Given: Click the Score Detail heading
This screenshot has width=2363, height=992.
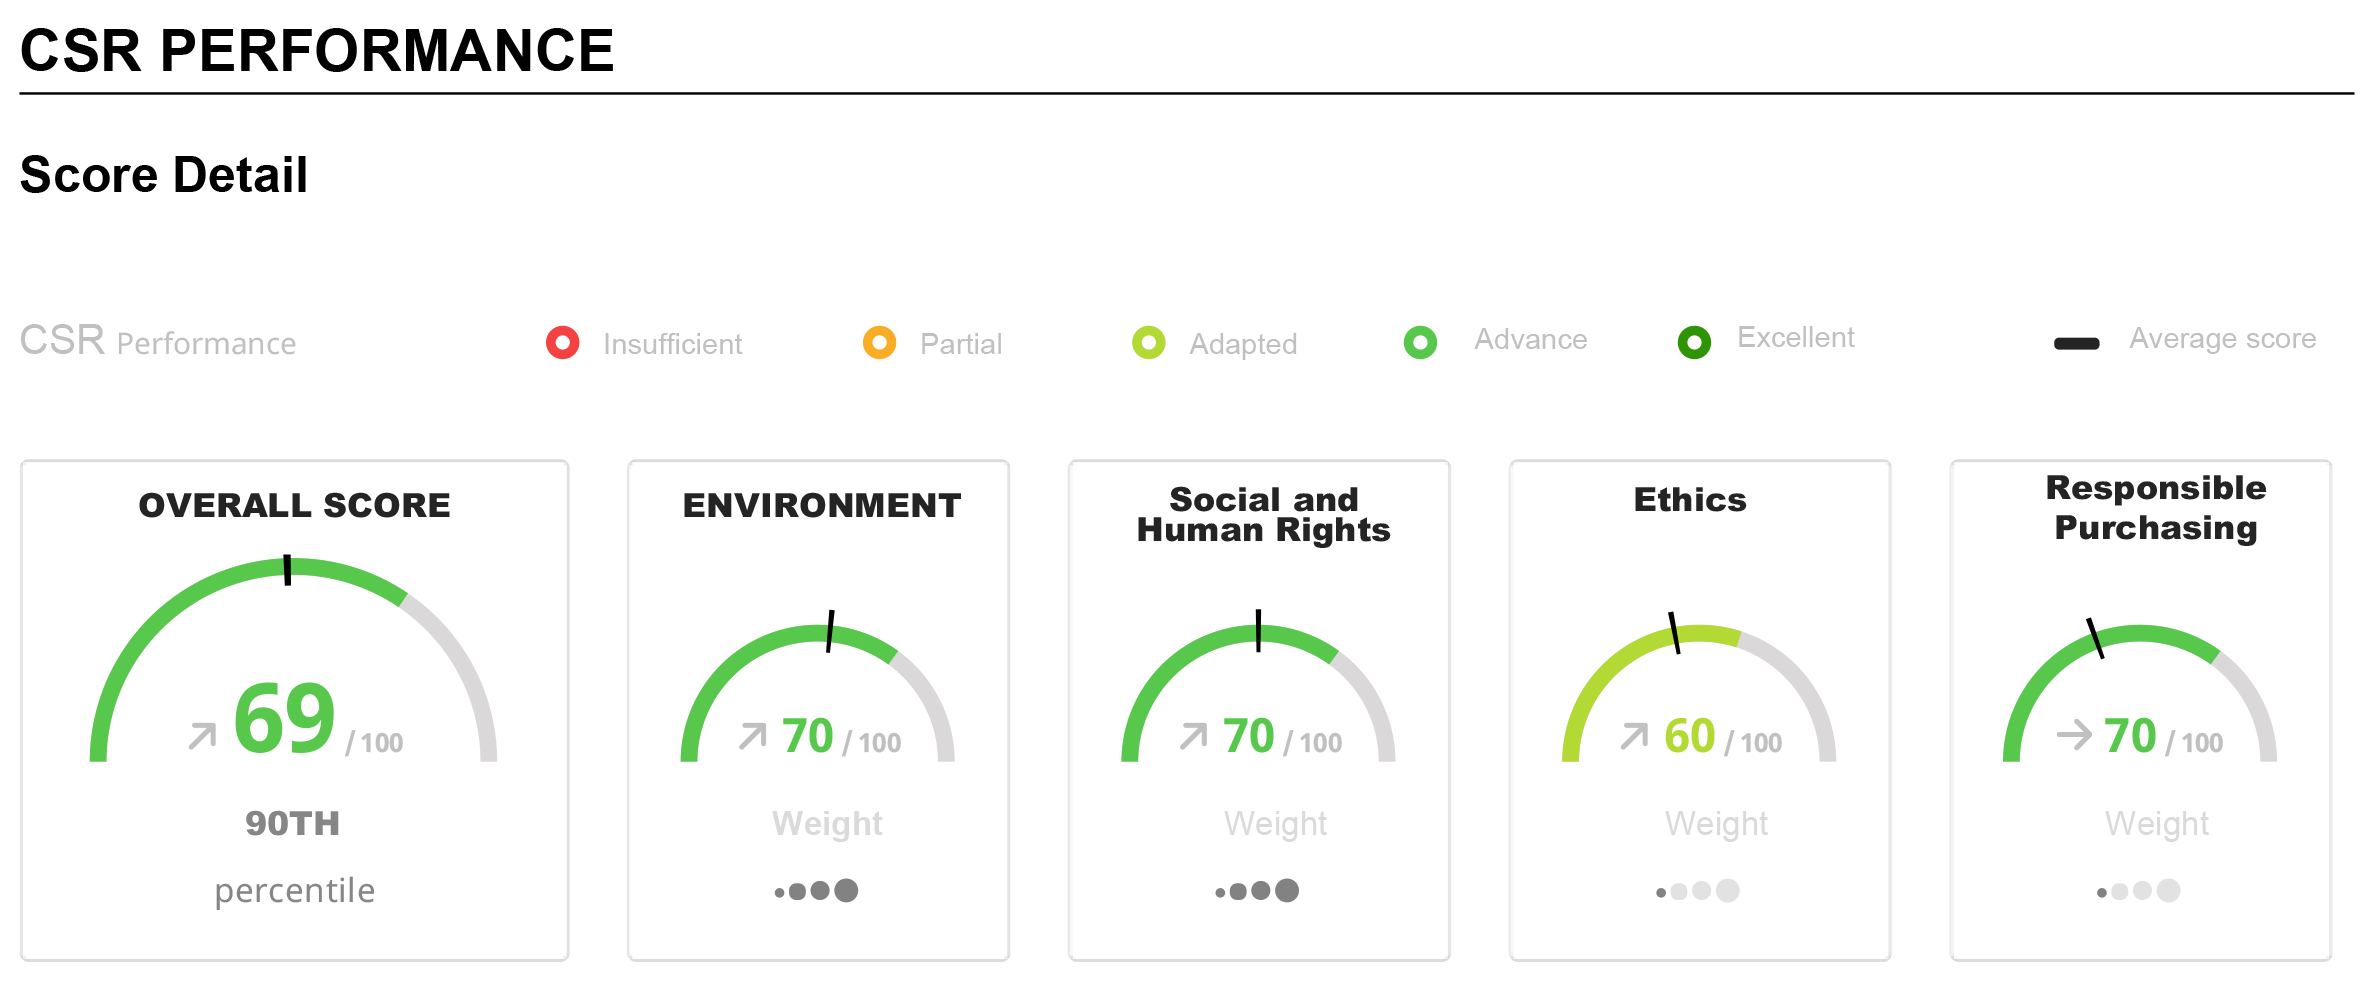Looking at the screenshot, I should [x=164, y=175].
